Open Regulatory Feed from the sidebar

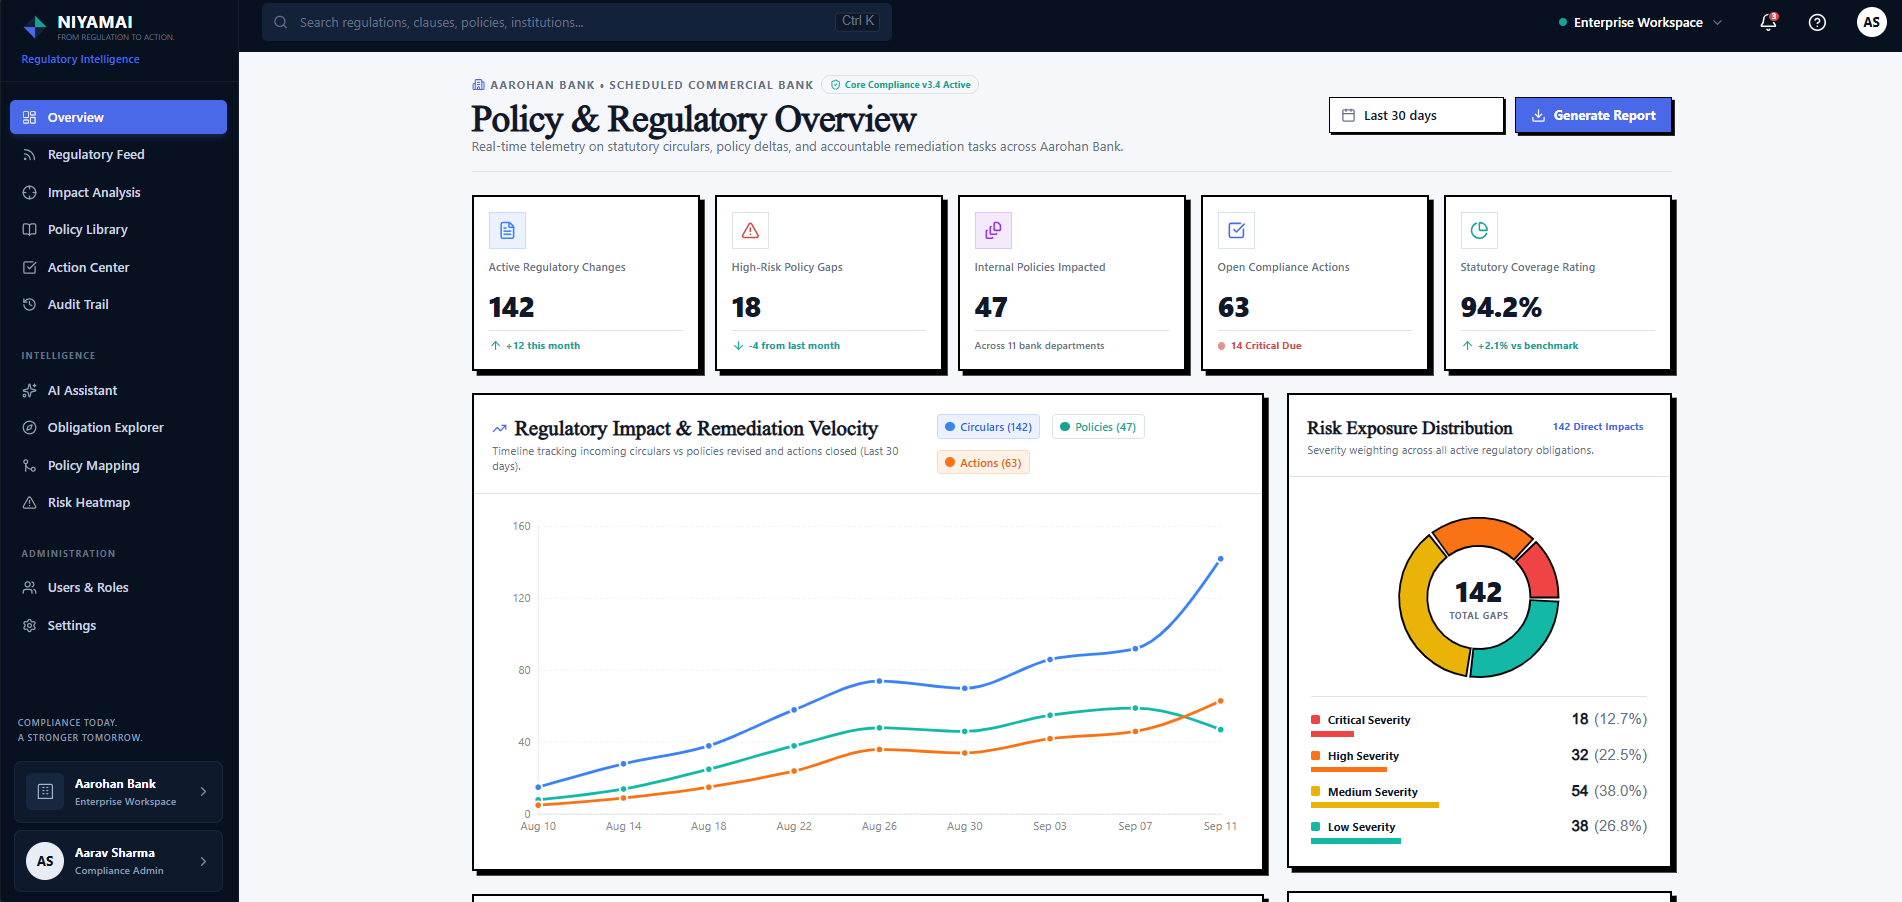pyautogui.click(x=118, y=155)
